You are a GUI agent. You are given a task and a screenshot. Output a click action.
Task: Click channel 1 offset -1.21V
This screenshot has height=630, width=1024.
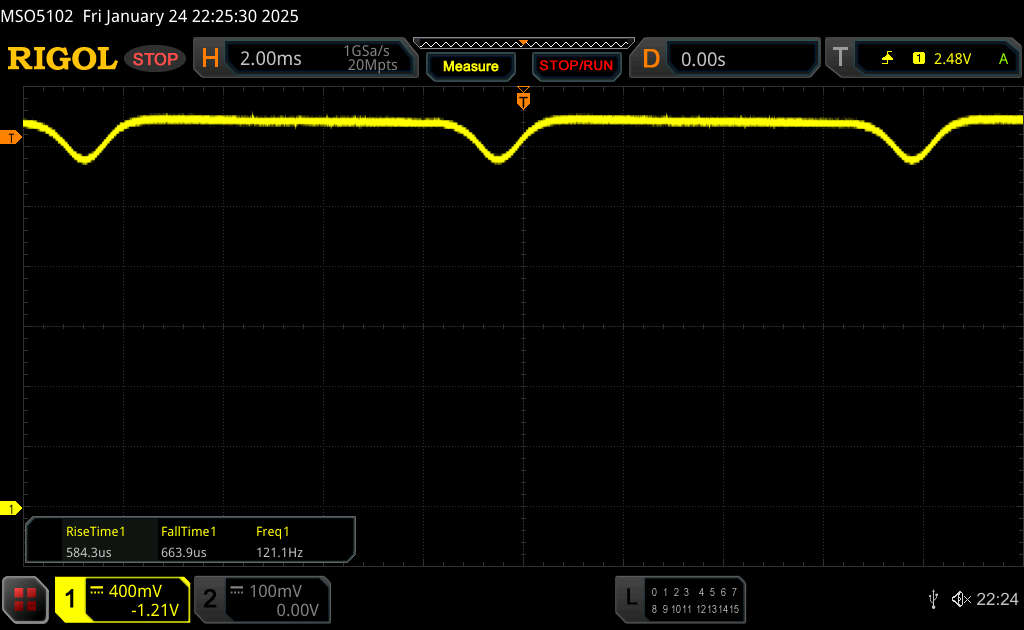click(155, 610)
